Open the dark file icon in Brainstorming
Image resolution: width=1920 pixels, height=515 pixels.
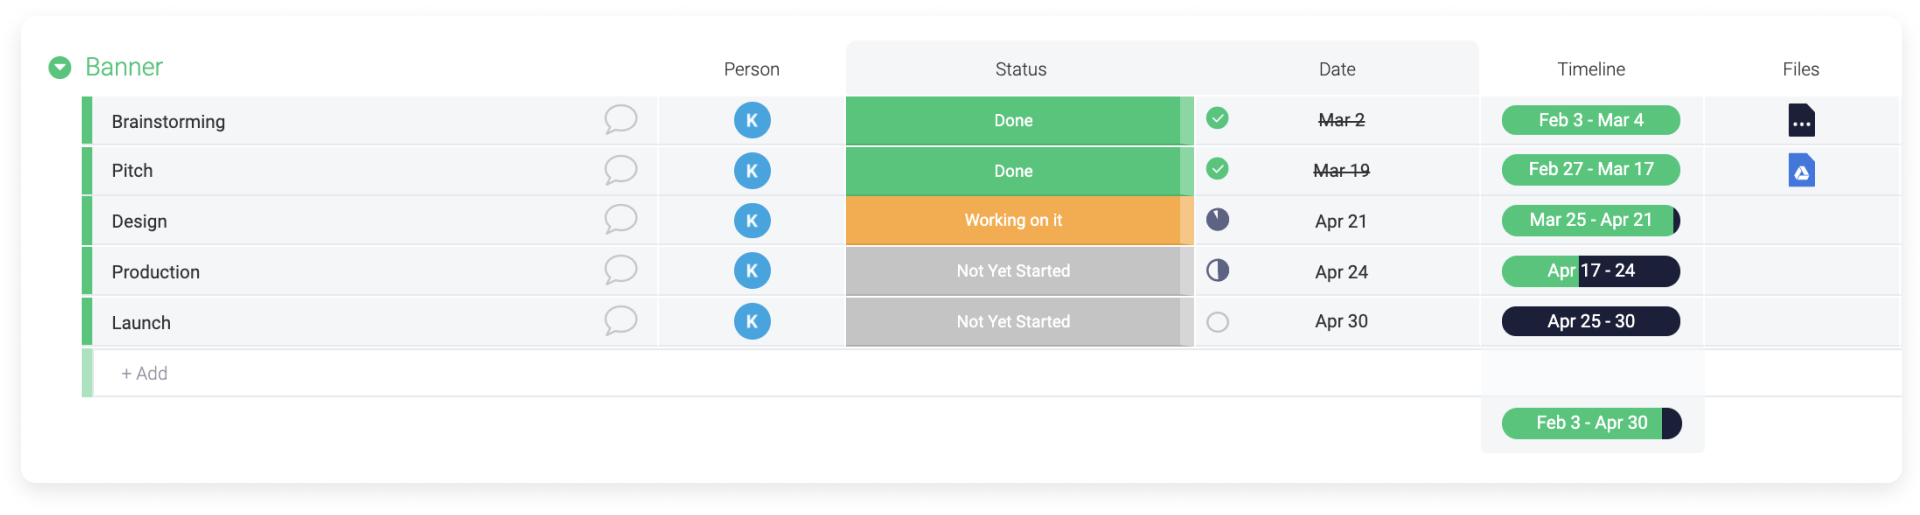(x=1801, y=120)
